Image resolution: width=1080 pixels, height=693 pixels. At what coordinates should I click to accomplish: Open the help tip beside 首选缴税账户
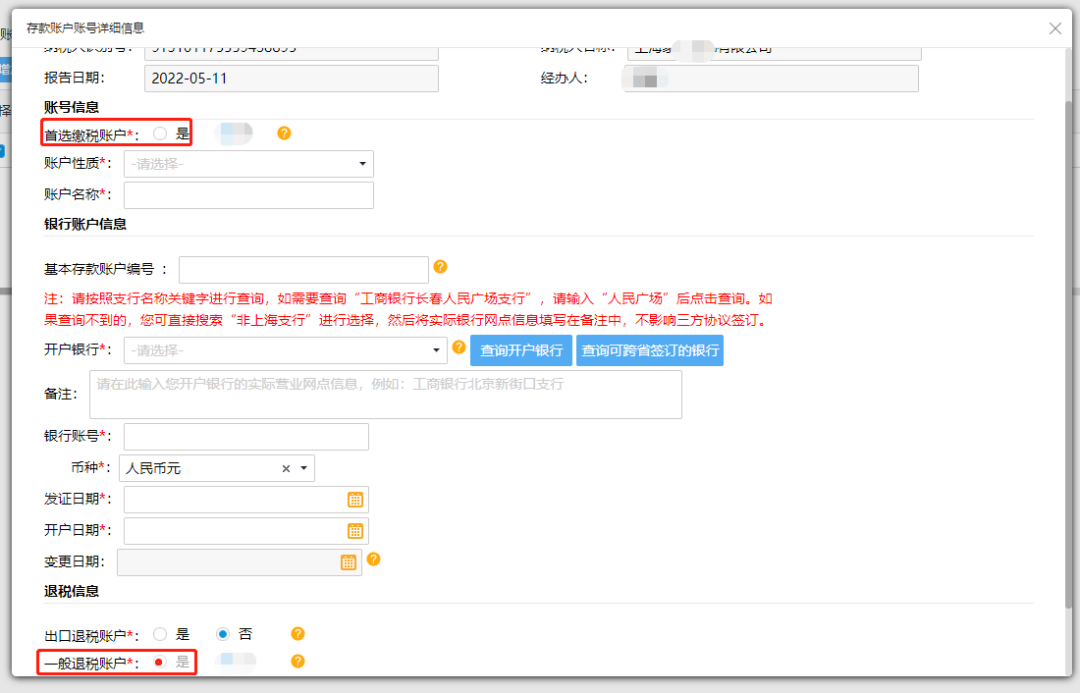[284, 131]
